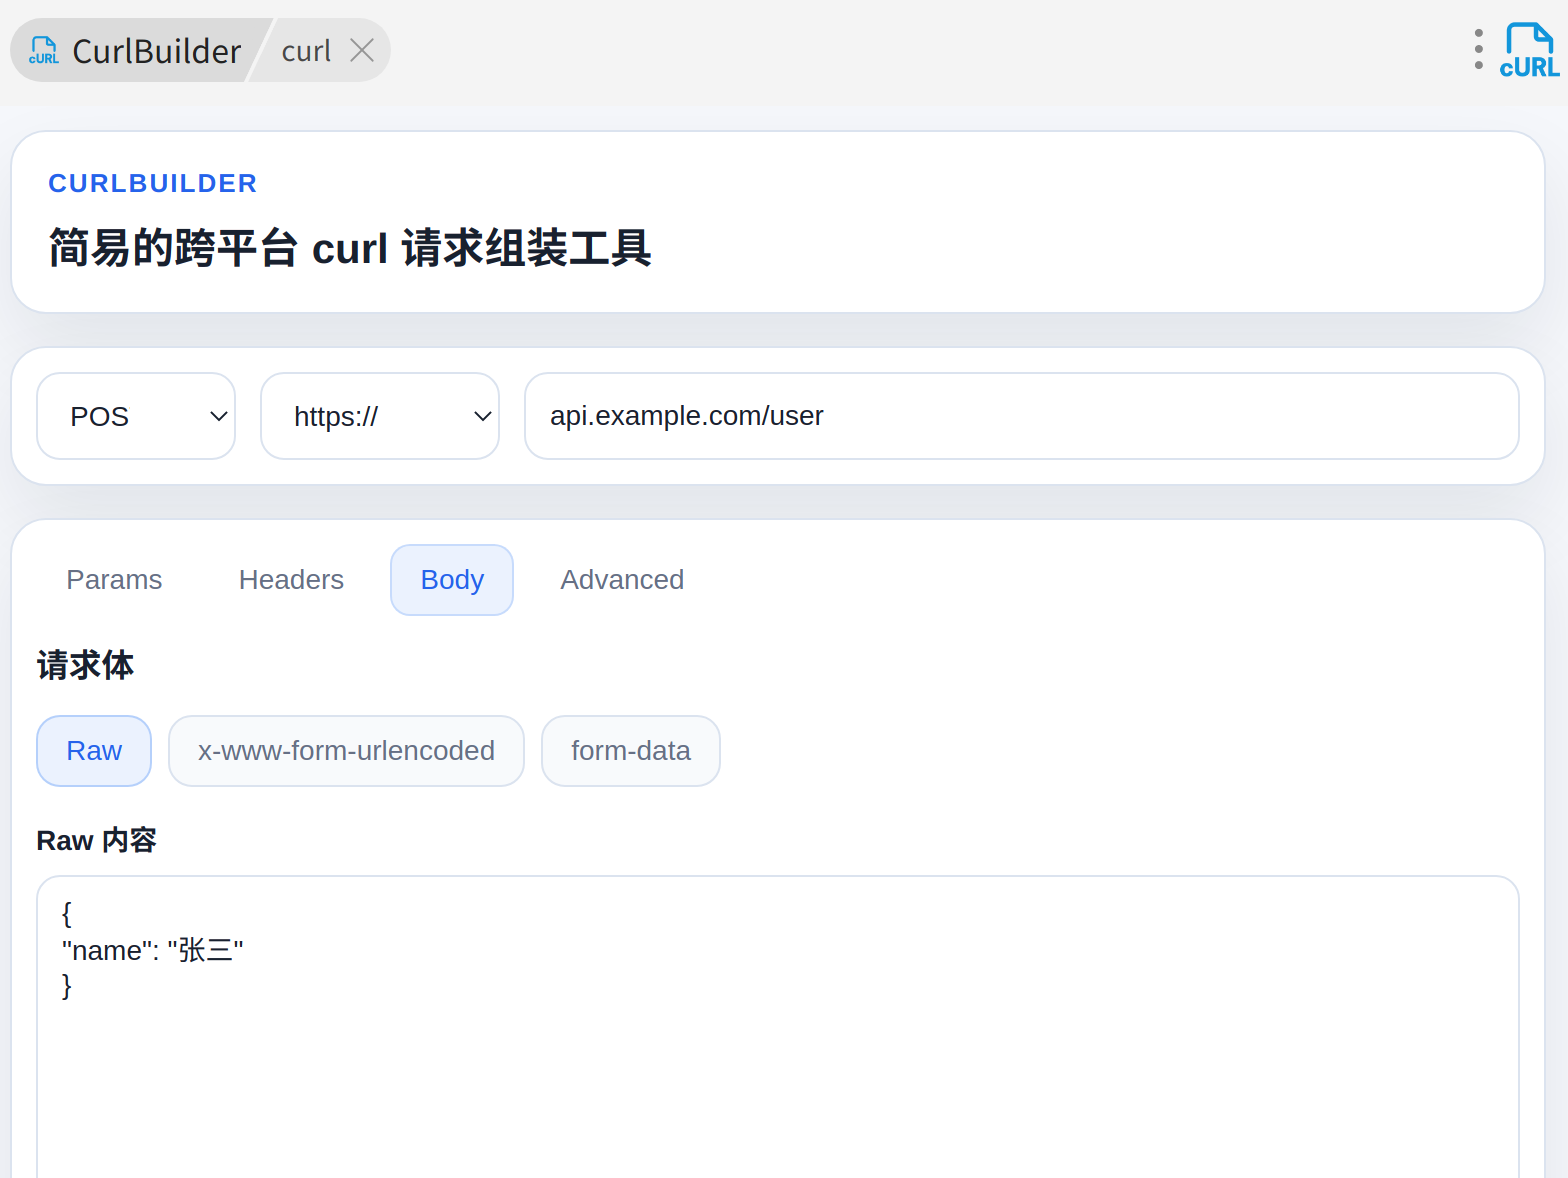The width and height of the screenshot is (1568, 1178).
Task: Select the Body tab
Action: [452, 580]
